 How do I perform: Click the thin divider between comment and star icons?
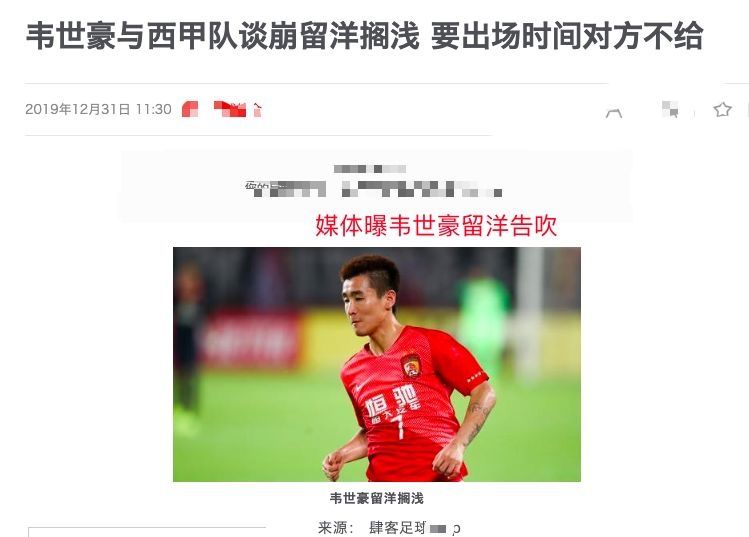694,113
